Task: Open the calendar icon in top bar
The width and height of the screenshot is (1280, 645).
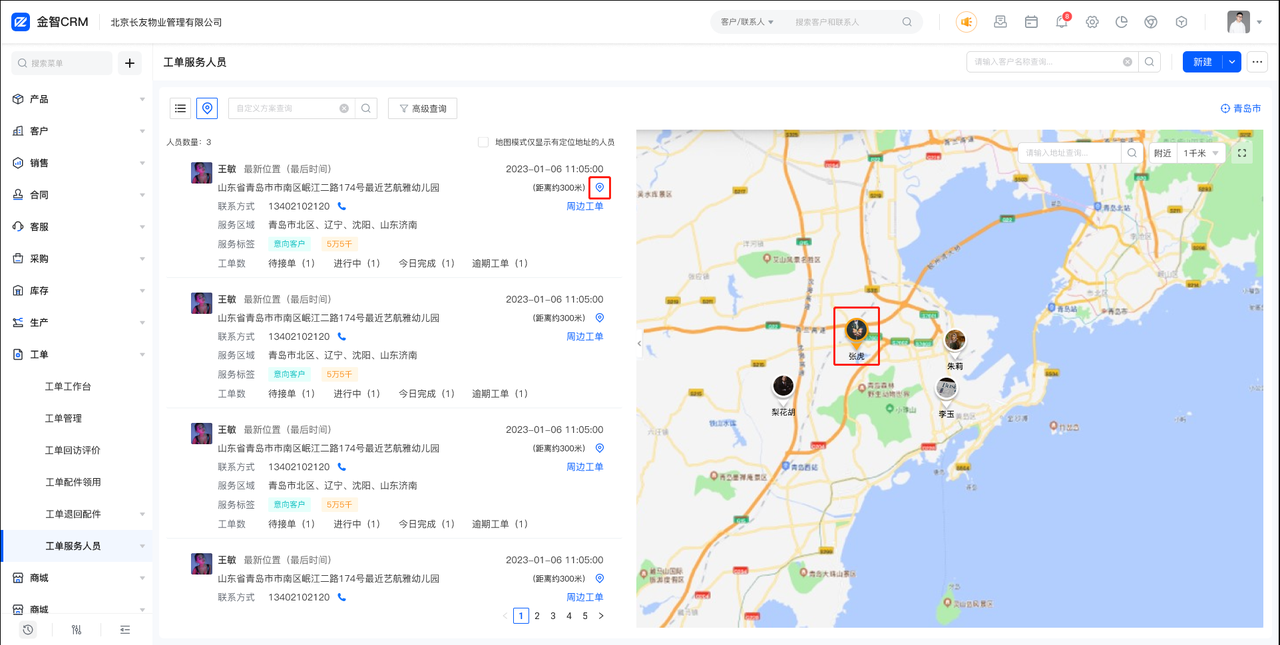Action: coord(1031,22)
